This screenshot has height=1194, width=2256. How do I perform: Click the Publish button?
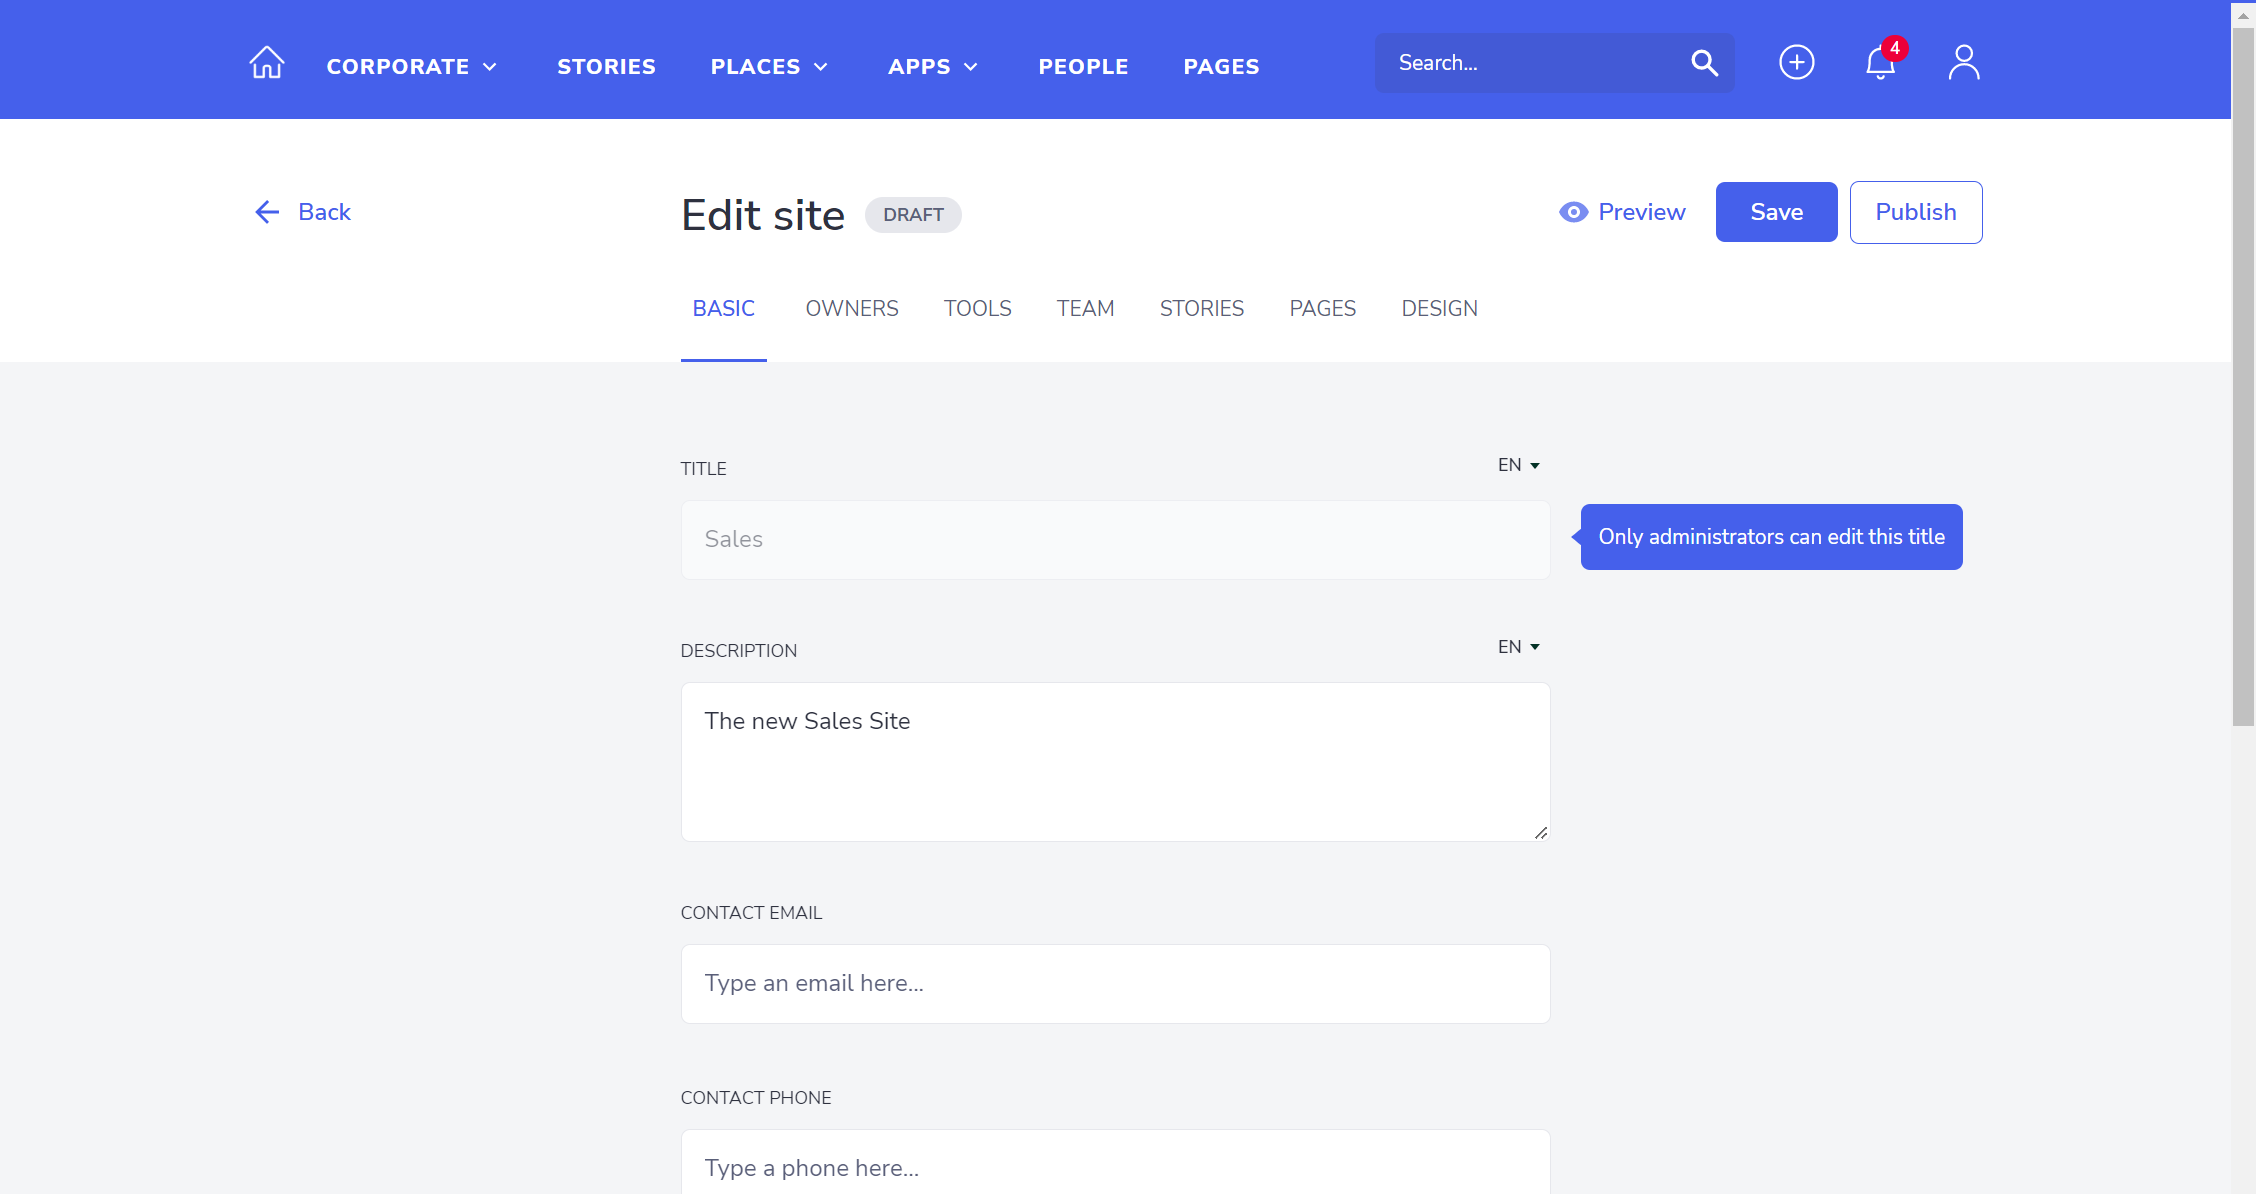1915,212
